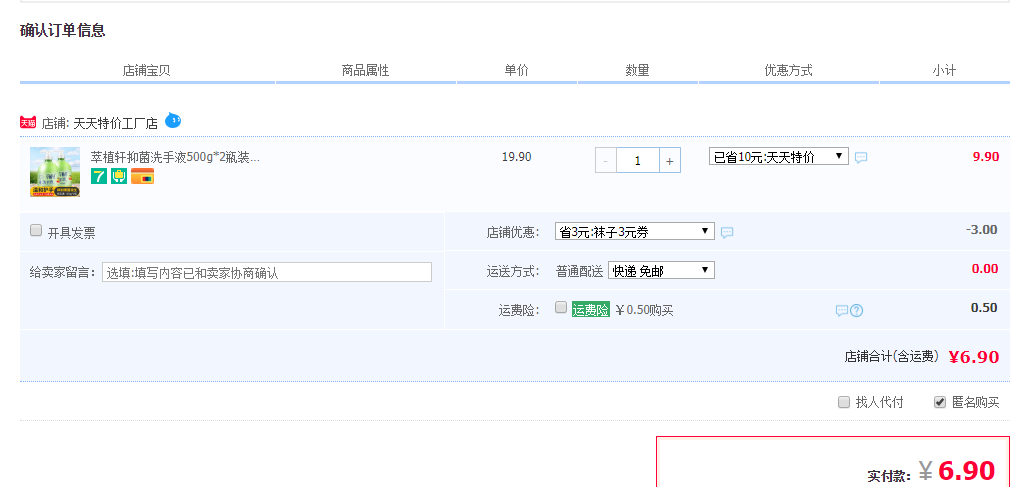The image size is (1036, 487).
Task: Click the ¥0.50购买 insurance text
Action: pyautogui.click(x=644, y=310)
